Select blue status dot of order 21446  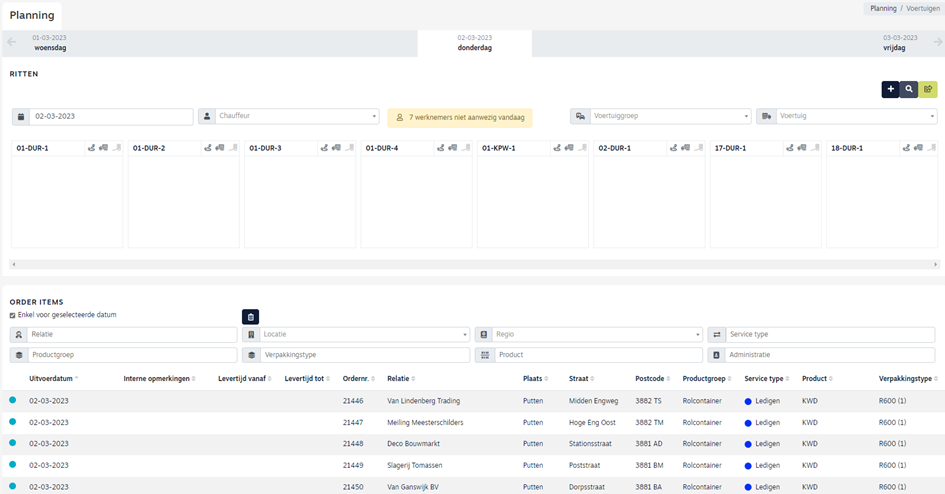click(13, 400)
